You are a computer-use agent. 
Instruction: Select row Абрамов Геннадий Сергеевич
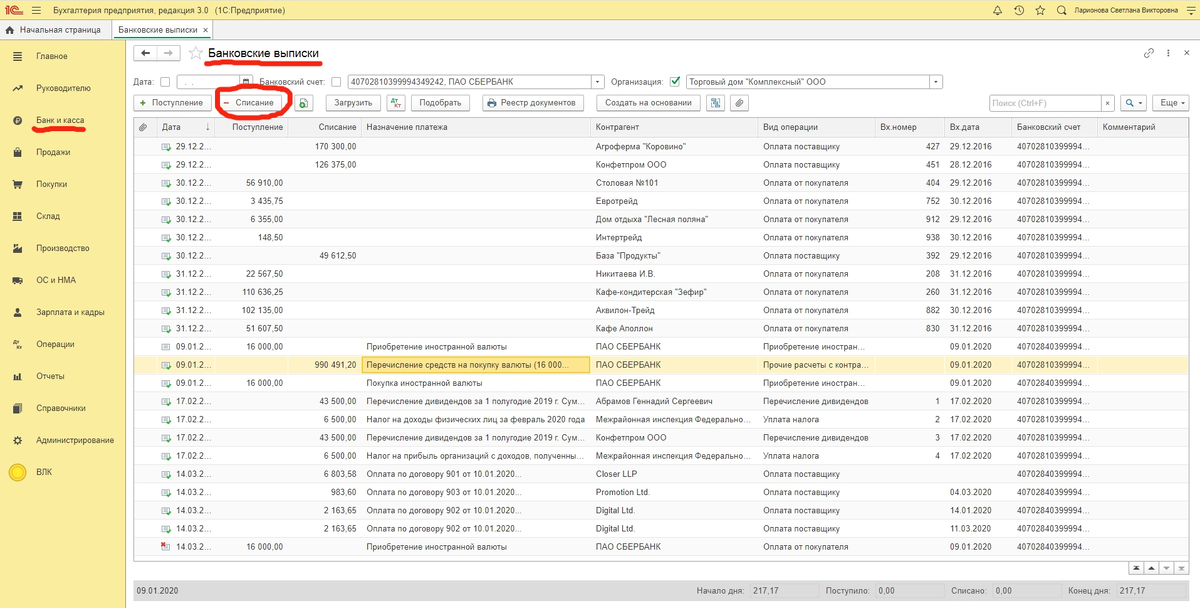click(662, 401)
